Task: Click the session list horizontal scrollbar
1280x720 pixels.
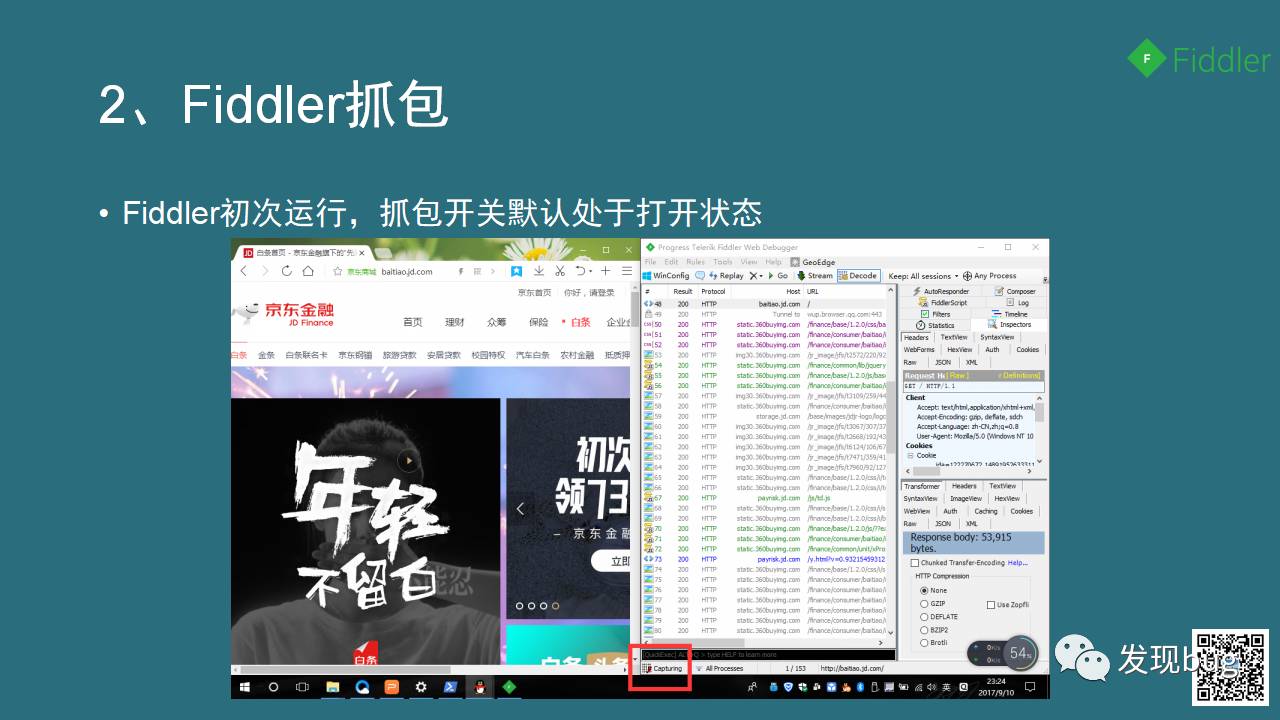Action: tap(765, 643)
